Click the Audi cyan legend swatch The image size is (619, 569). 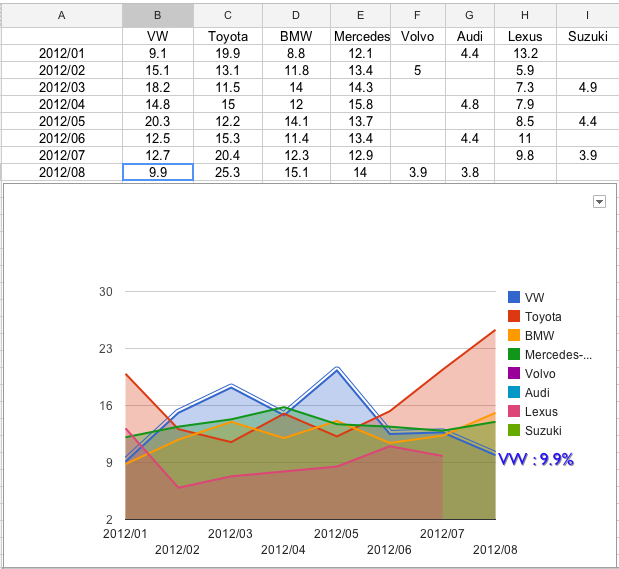[514, 392]
